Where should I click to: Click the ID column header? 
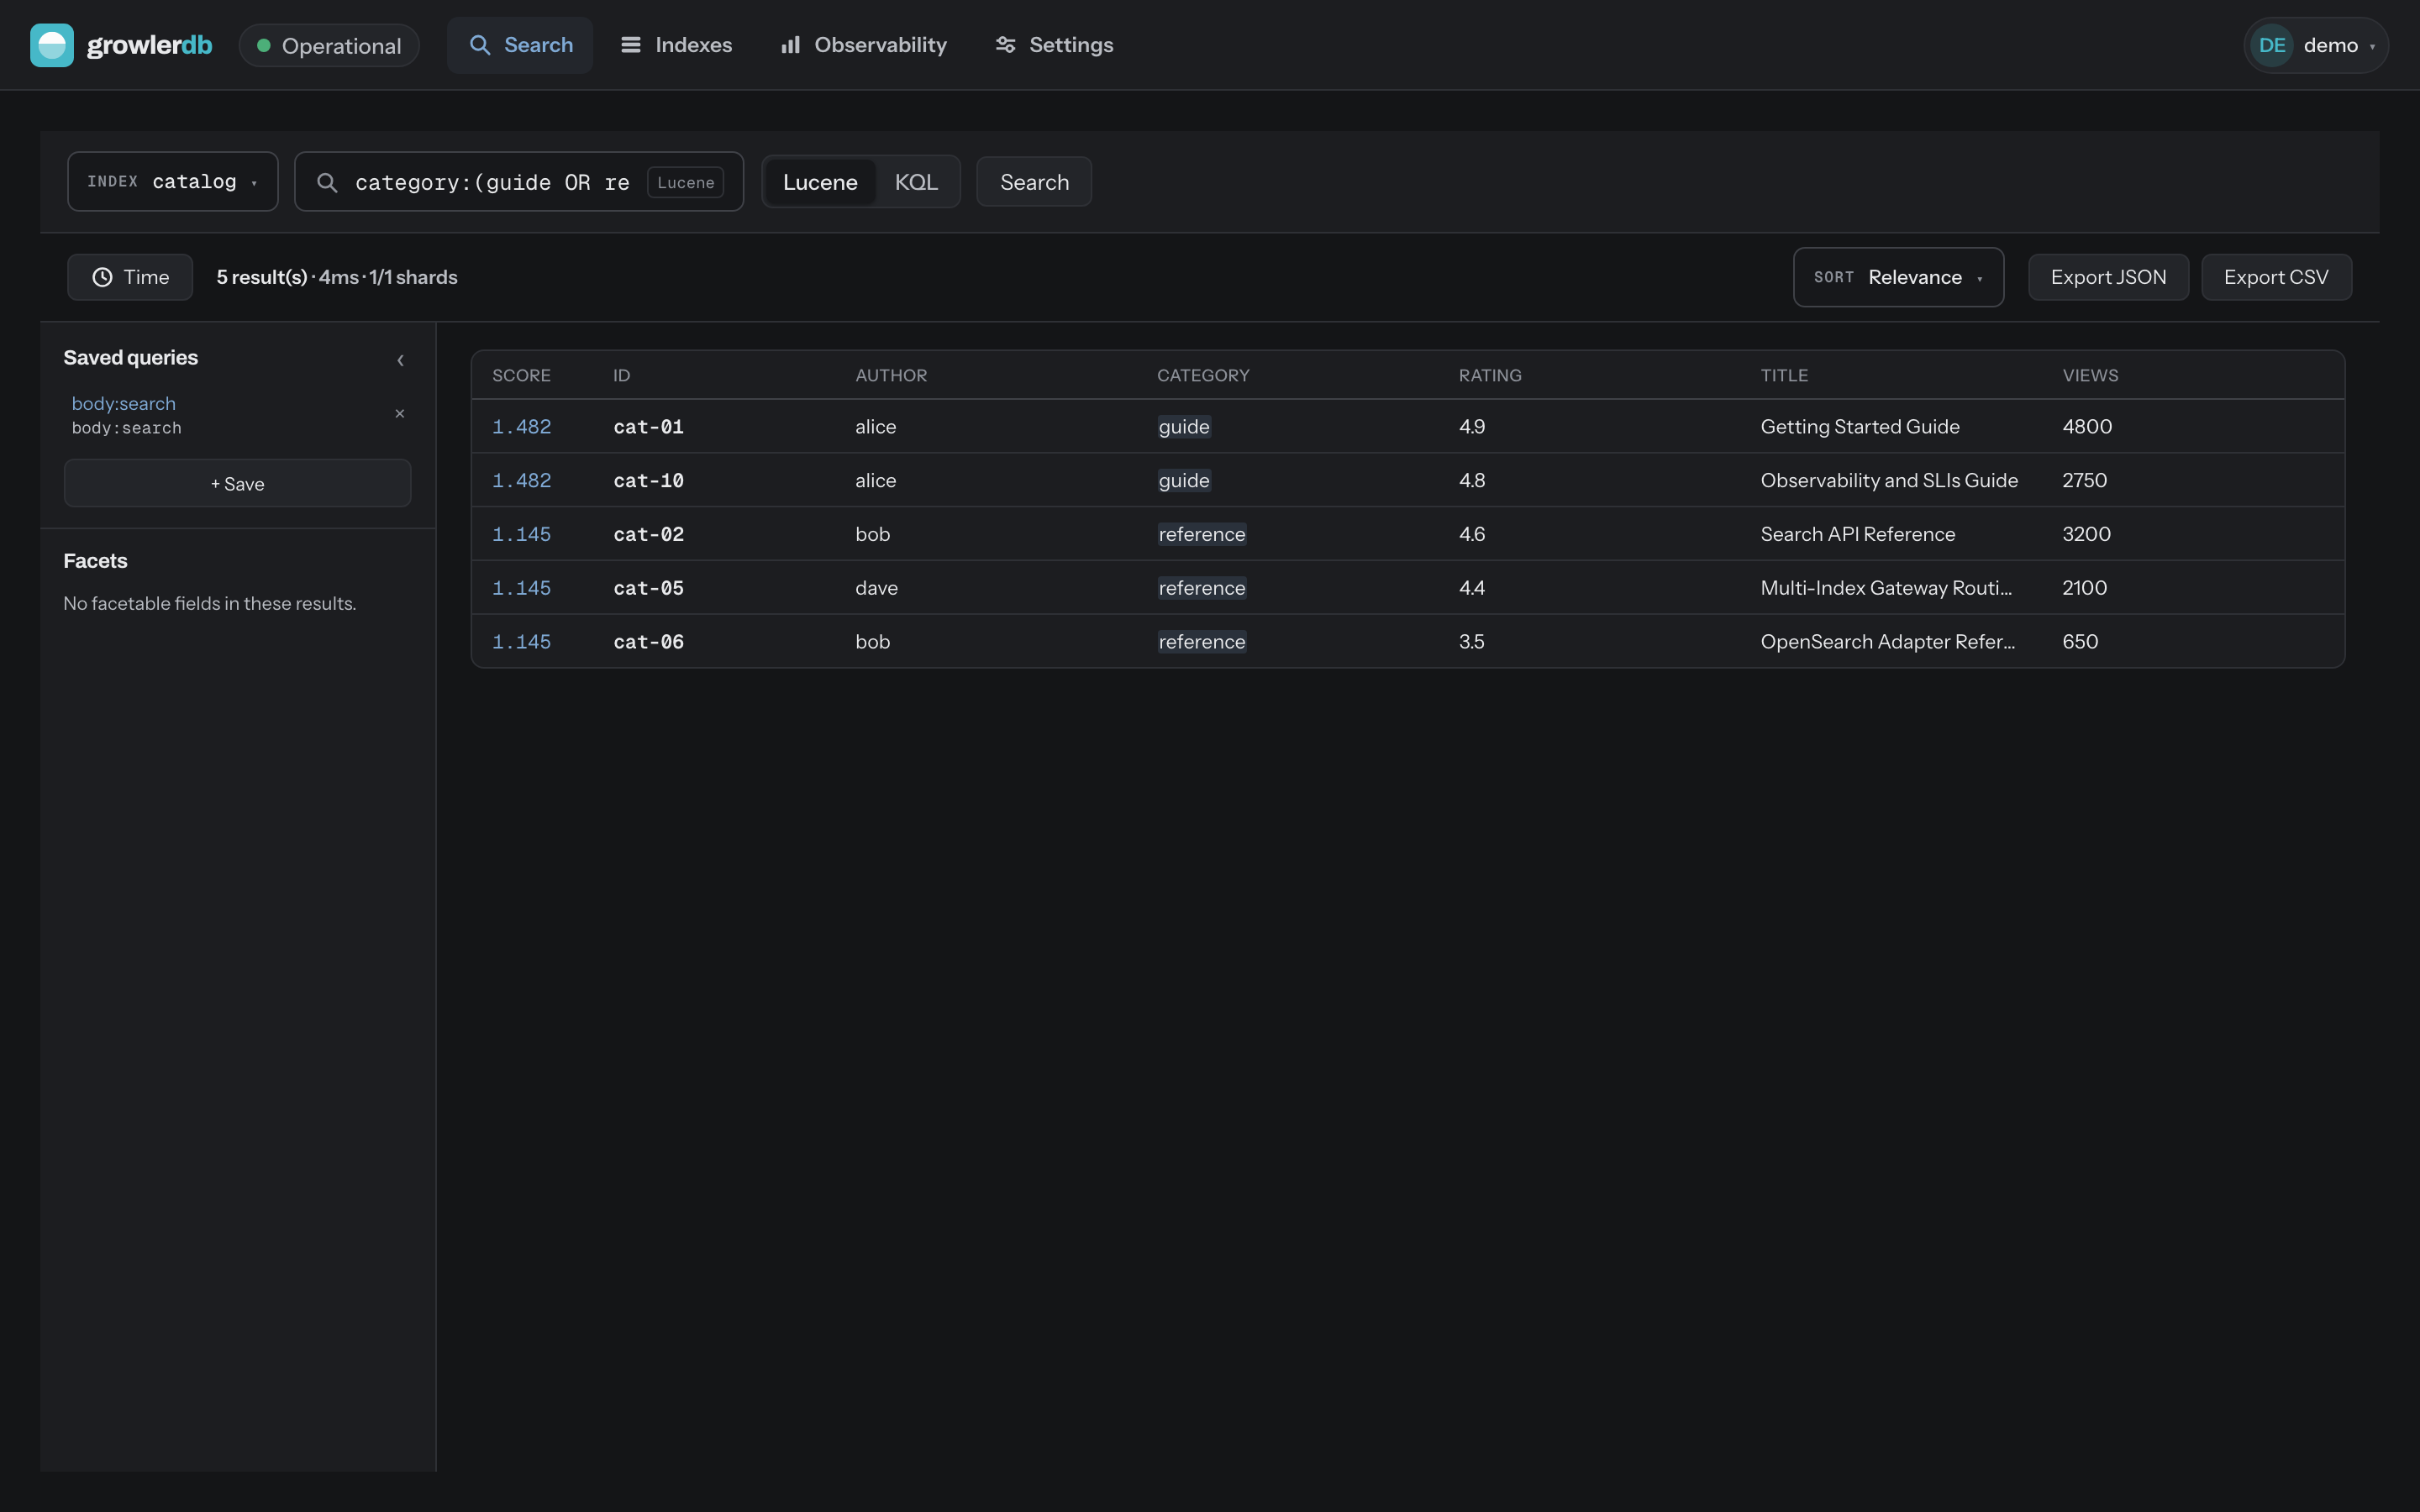[x=622, y=375]
